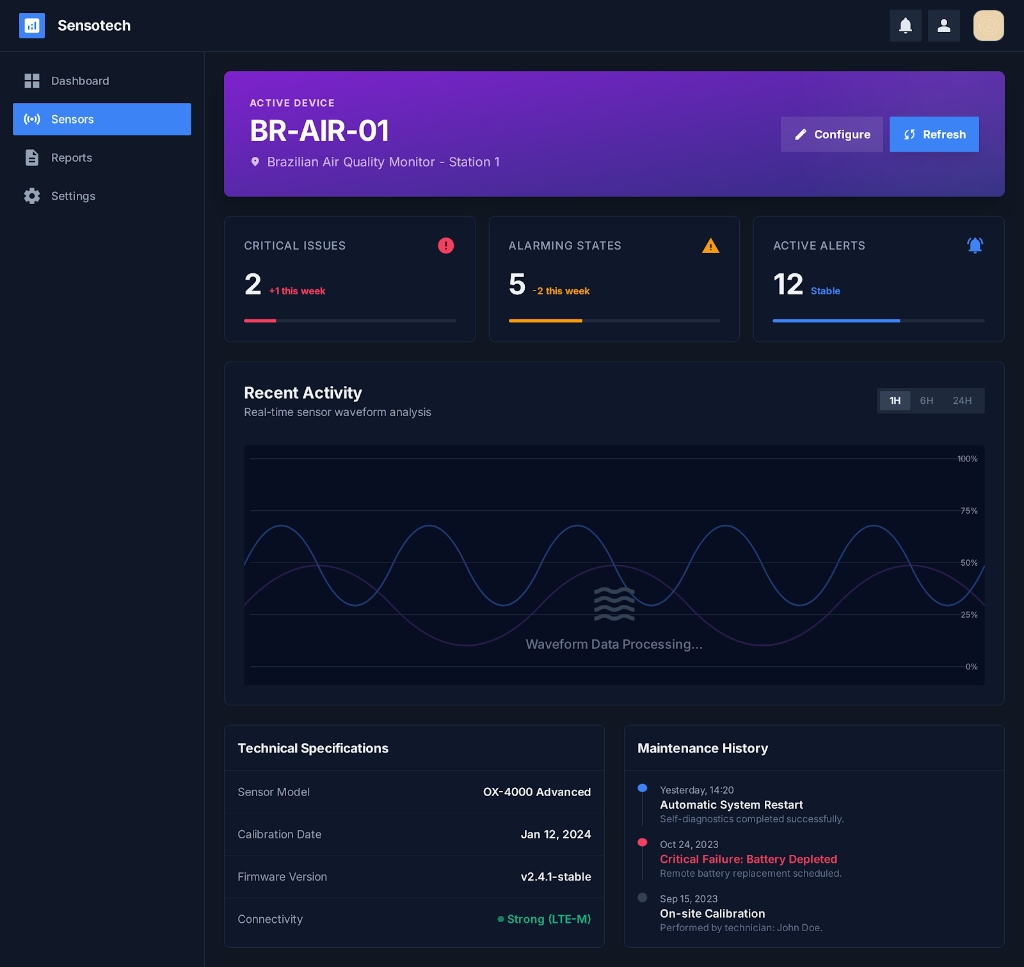Go to Dashboard in sidebar
Screen dimensions: 1024x967
(102, 81)
